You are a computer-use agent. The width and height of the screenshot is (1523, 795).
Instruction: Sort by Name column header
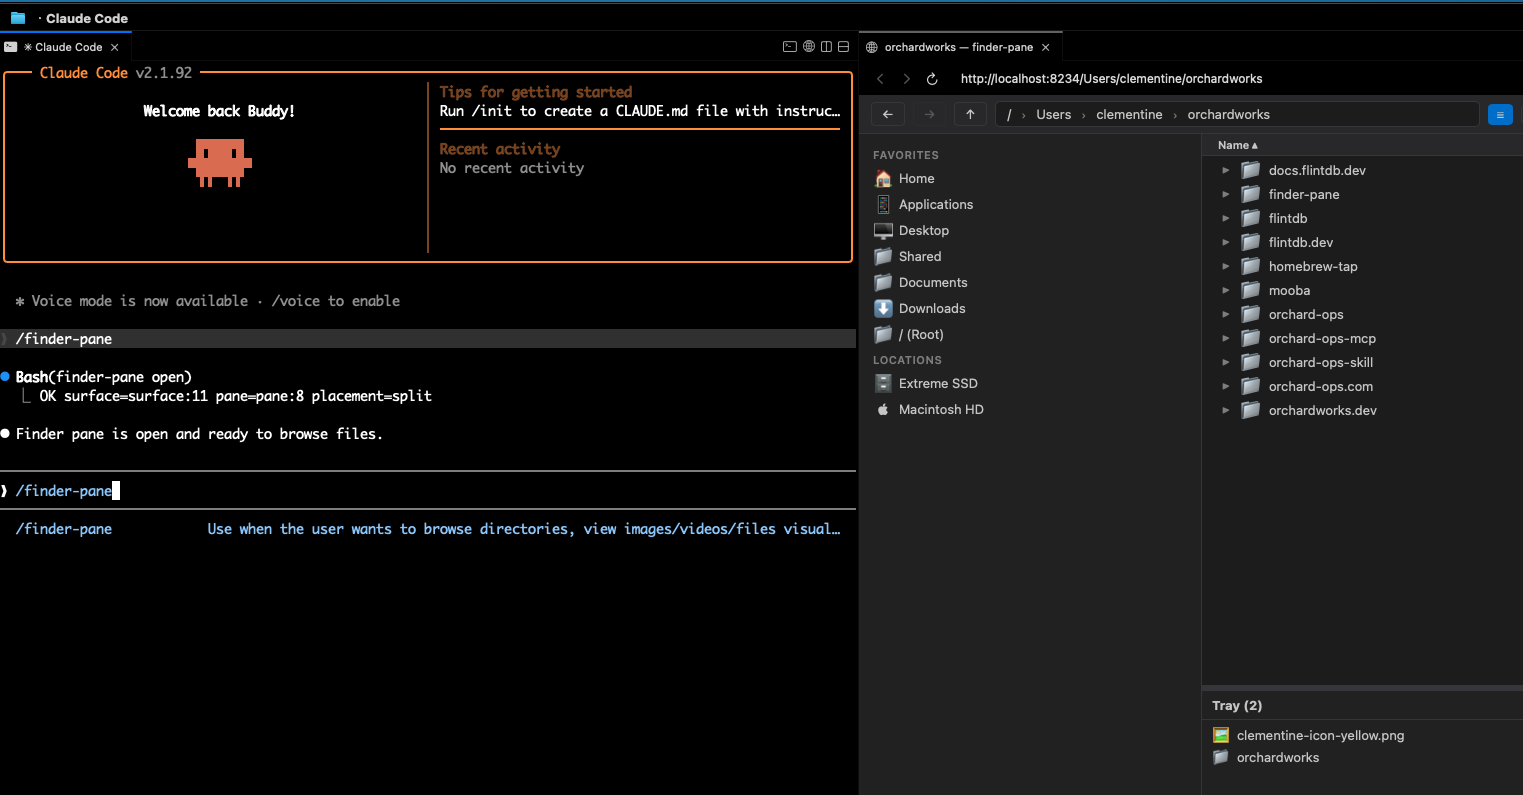(1238, 145)
